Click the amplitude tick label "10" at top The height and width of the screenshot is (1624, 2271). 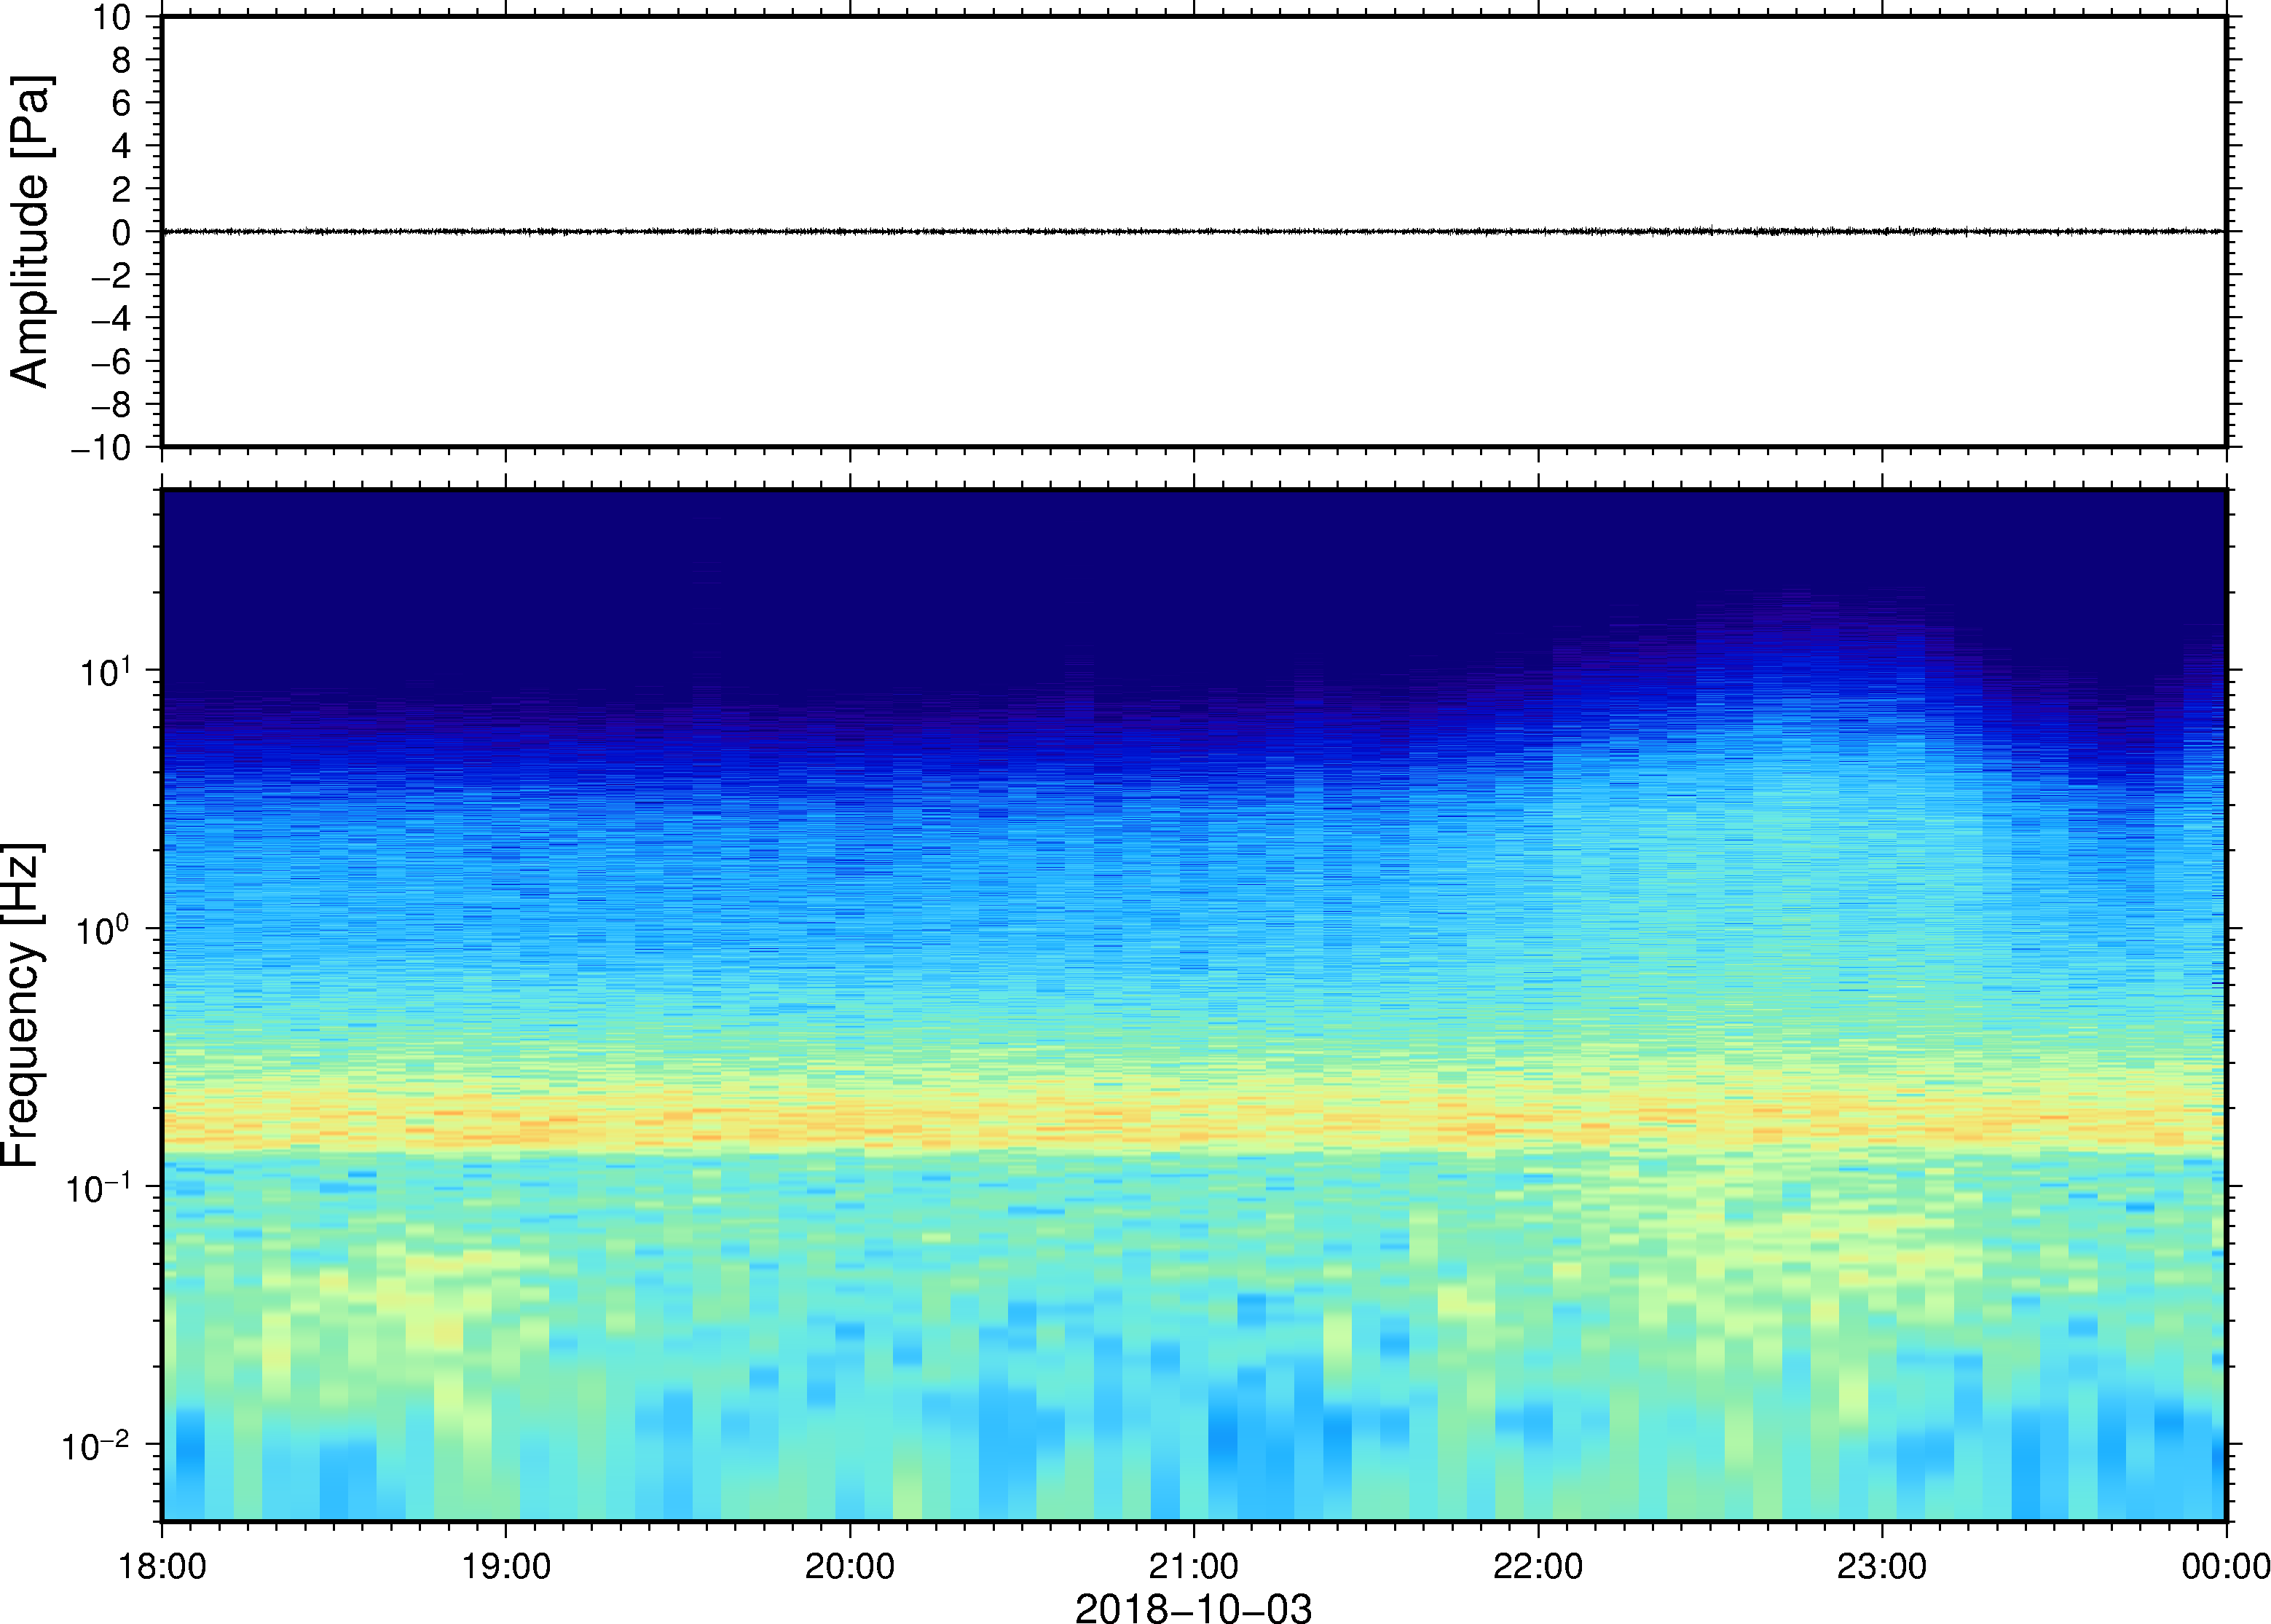pyautogui.click(x=112, y=17)
